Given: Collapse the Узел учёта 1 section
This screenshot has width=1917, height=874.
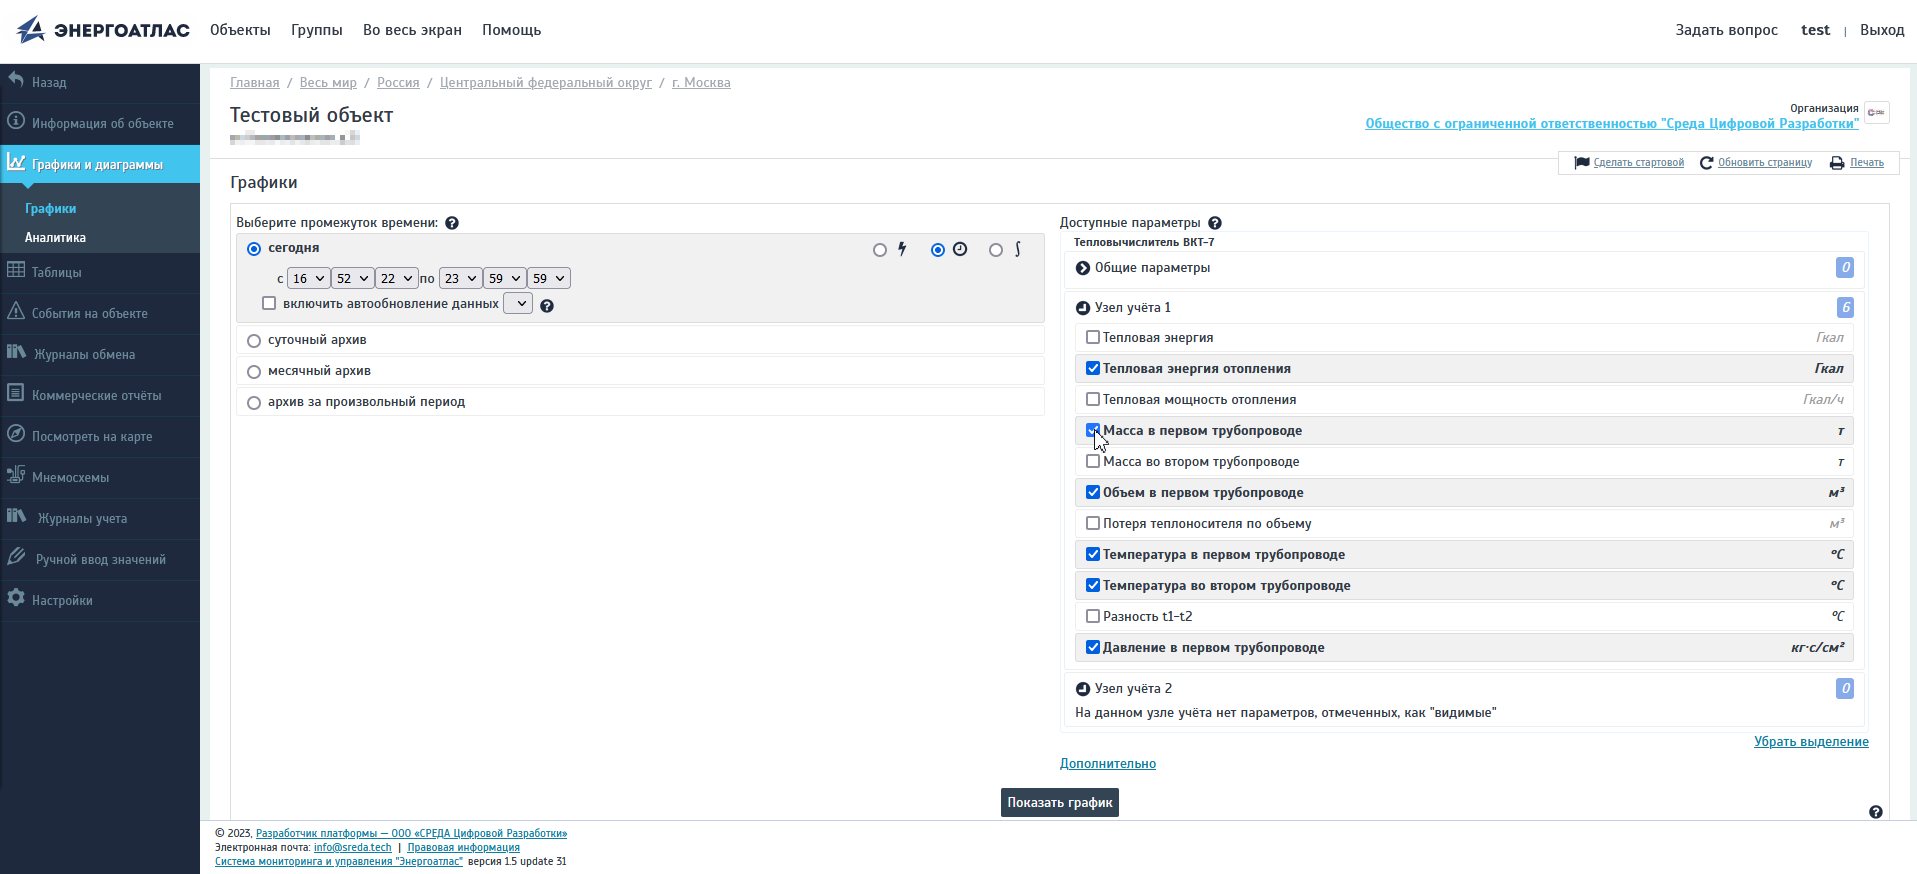Looking at the screenshot, I should coord(1083,308).
